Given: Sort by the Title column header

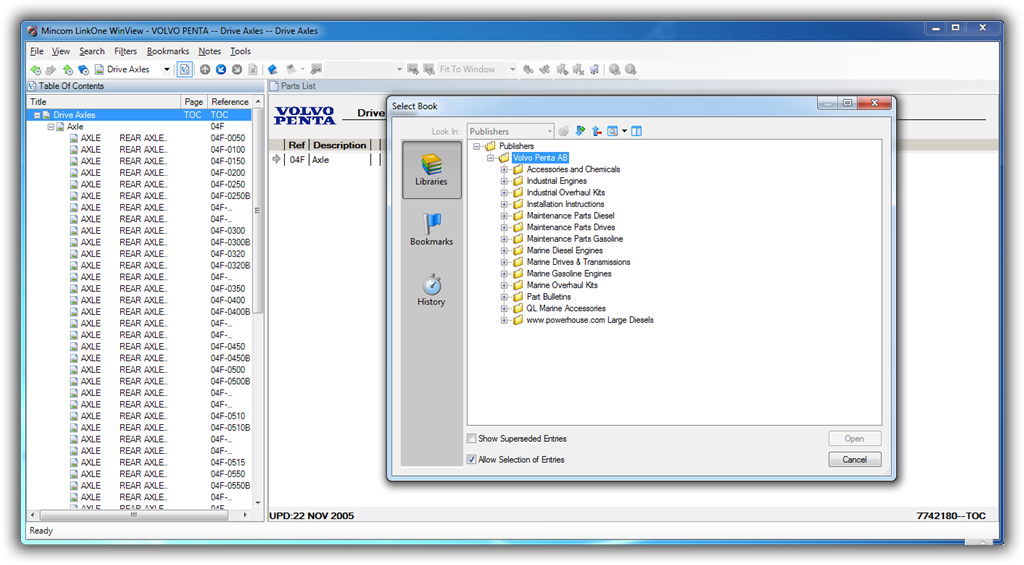Looking at the screenshot, I should tap(104, 102).
